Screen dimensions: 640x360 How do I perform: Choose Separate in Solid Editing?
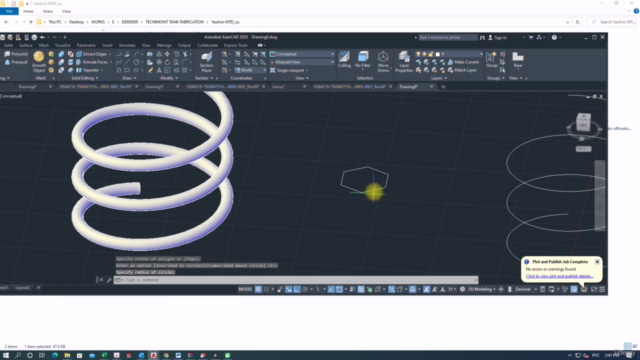(x=88, y=70)
